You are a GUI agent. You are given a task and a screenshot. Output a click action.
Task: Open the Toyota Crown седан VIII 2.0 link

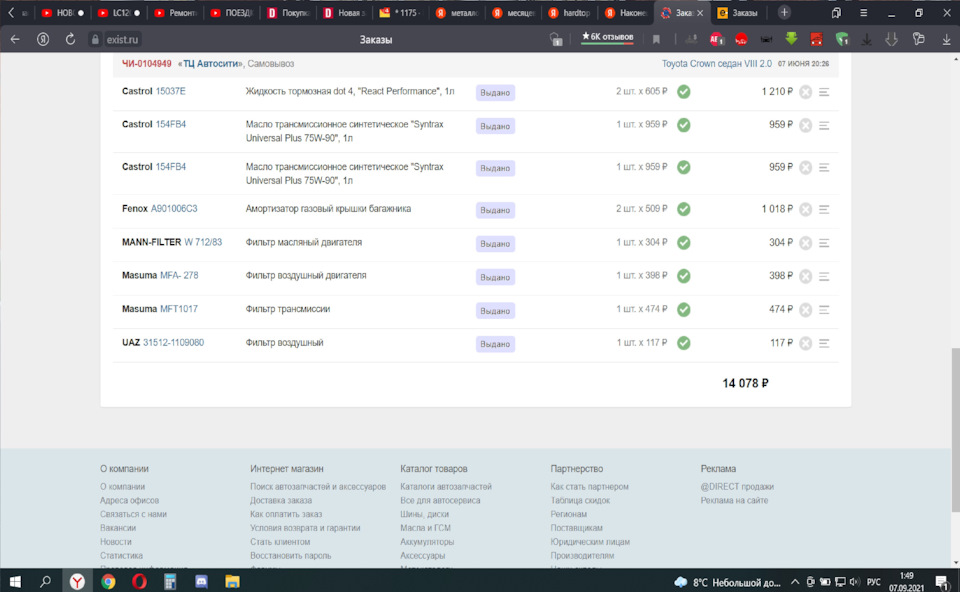click(x=716, y=64)
